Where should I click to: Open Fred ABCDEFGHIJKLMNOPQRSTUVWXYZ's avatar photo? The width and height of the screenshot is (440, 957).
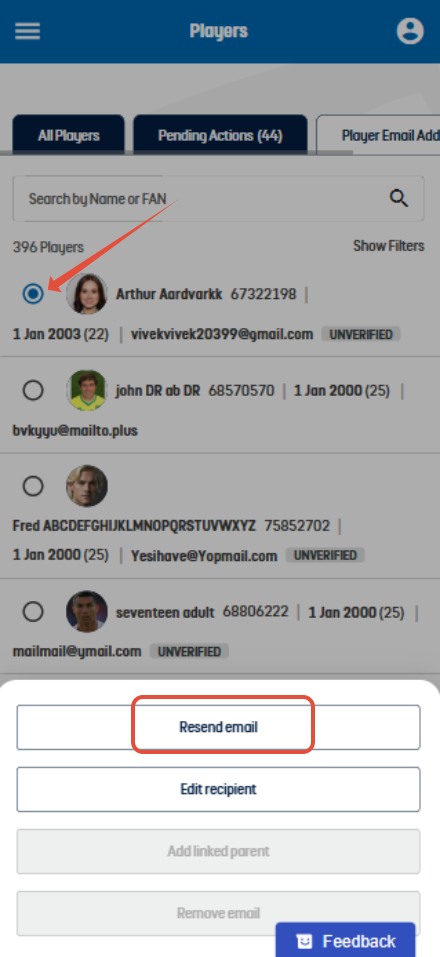(87, 486)
